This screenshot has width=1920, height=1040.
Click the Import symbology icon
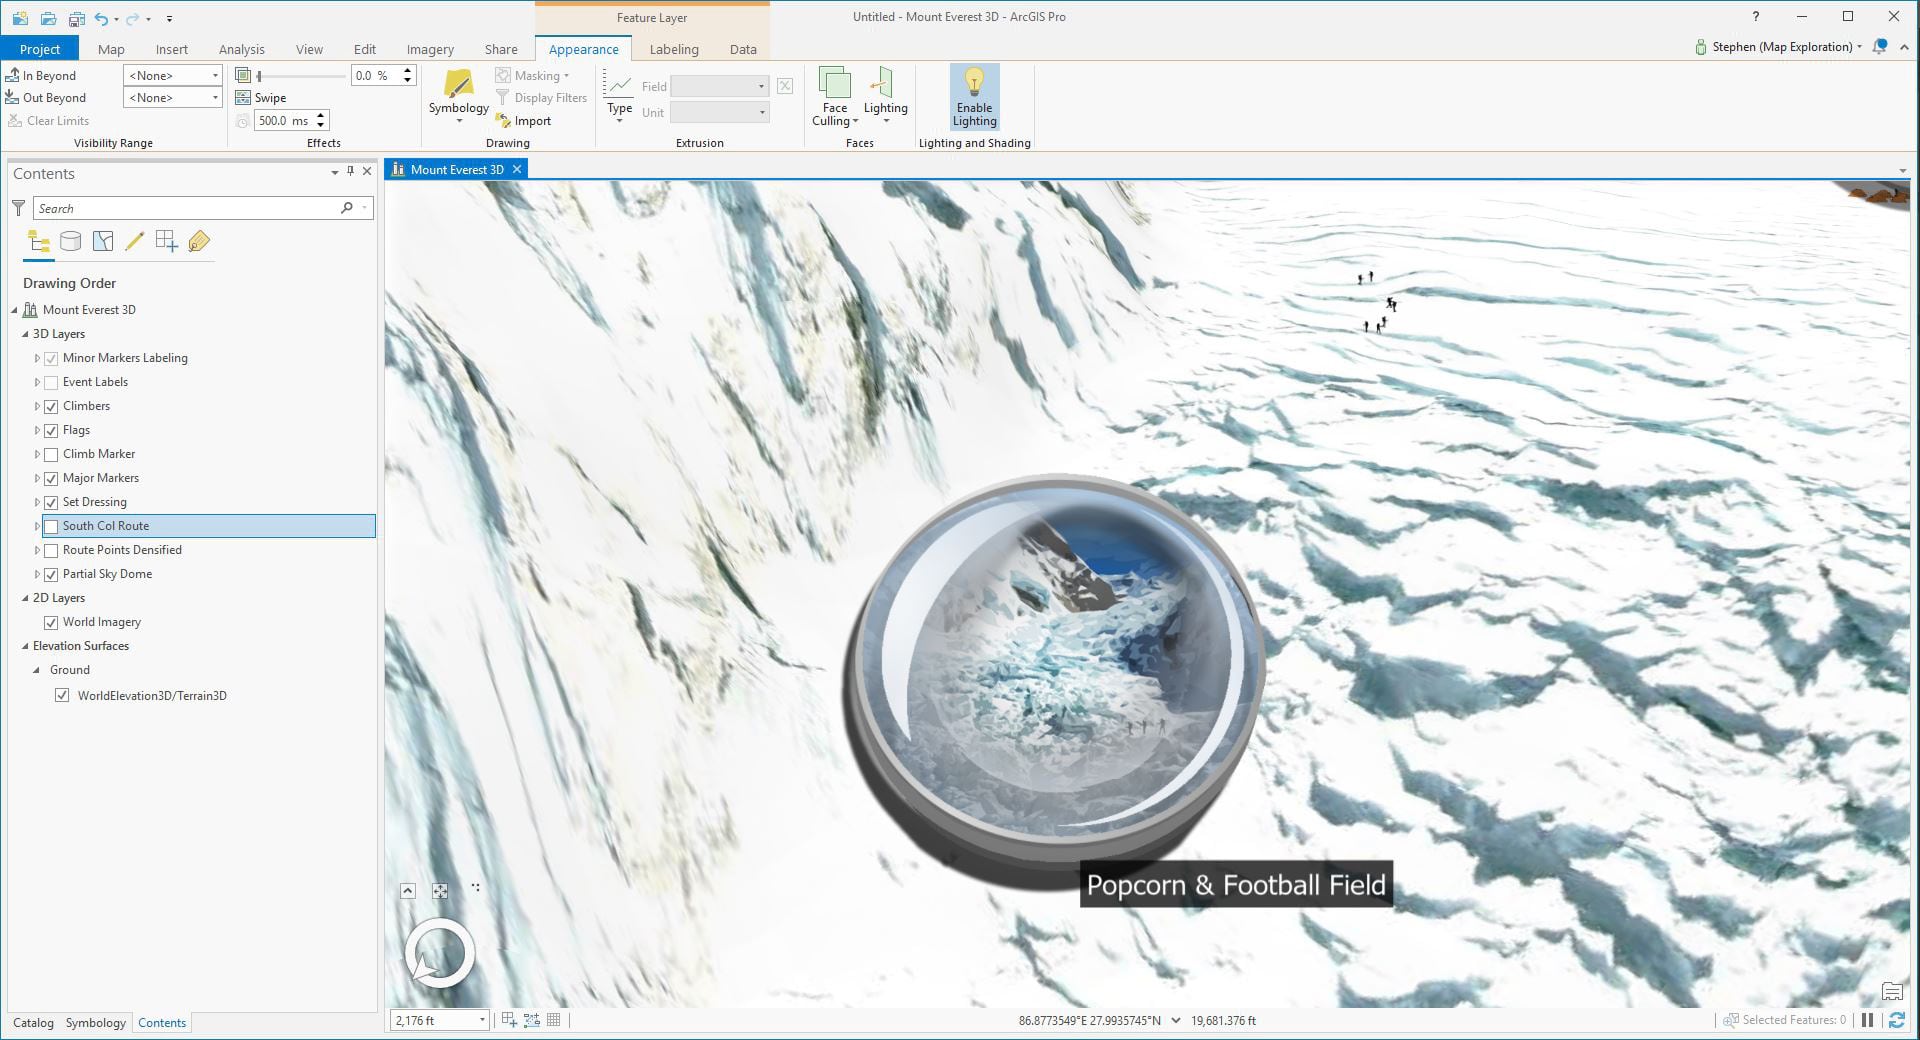pyautogui.click(x=503, y=121)
